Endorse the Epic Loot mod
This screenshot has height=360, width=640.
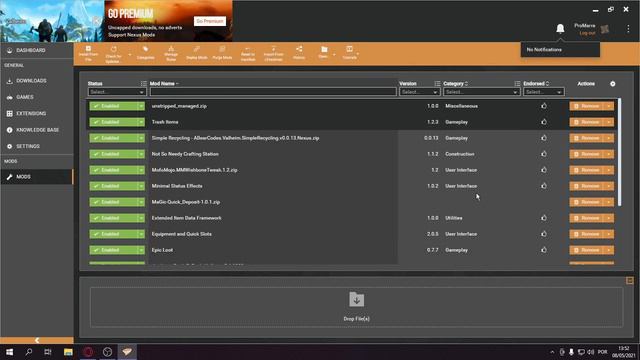pos(544,250)
